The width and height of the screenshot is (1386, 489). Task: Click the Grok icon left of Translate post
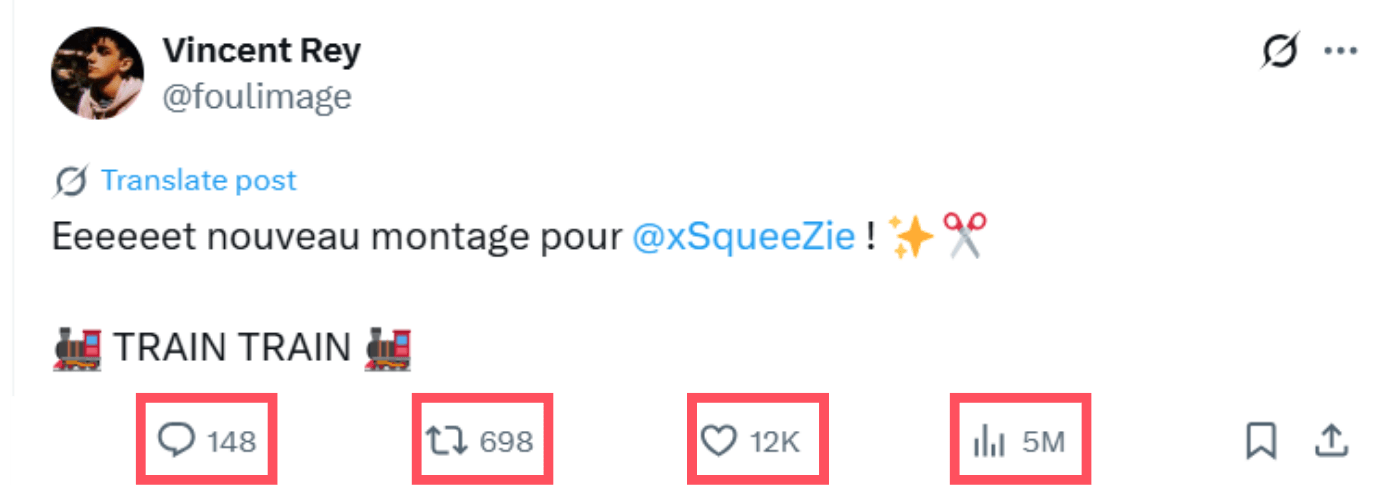[71, 181]
